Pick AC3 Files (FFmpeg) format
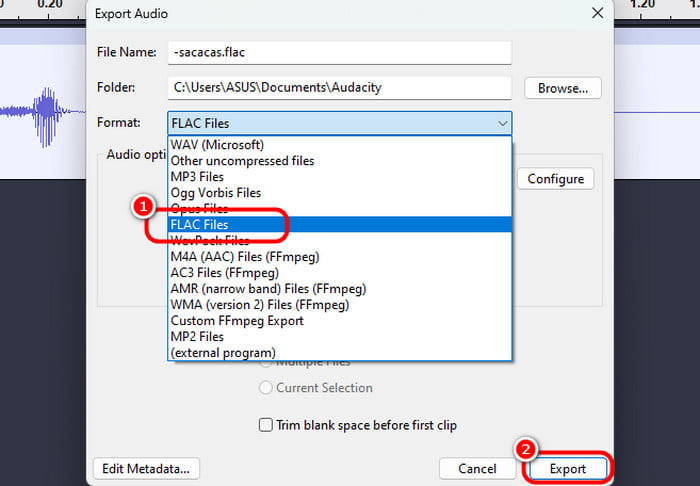Image resolution: width=700 pixels, height=486 pixels. (x=339, y=273)
